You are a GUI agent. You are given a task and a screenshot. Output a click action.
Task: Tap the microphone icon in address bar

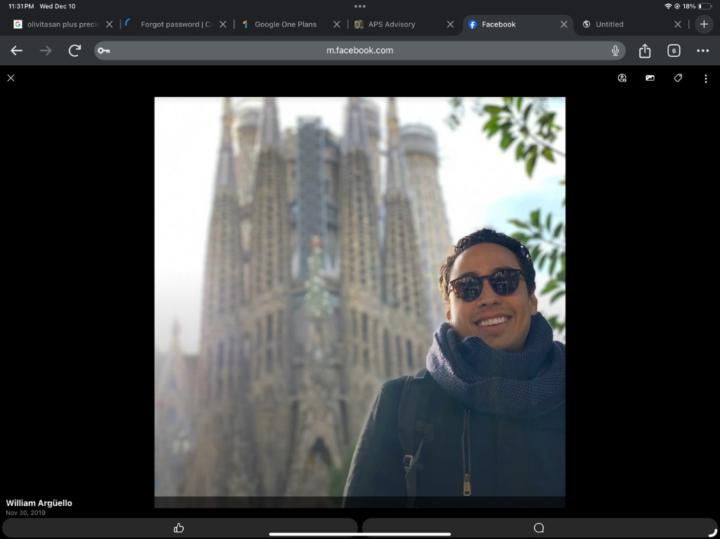(x=615, y=51)
